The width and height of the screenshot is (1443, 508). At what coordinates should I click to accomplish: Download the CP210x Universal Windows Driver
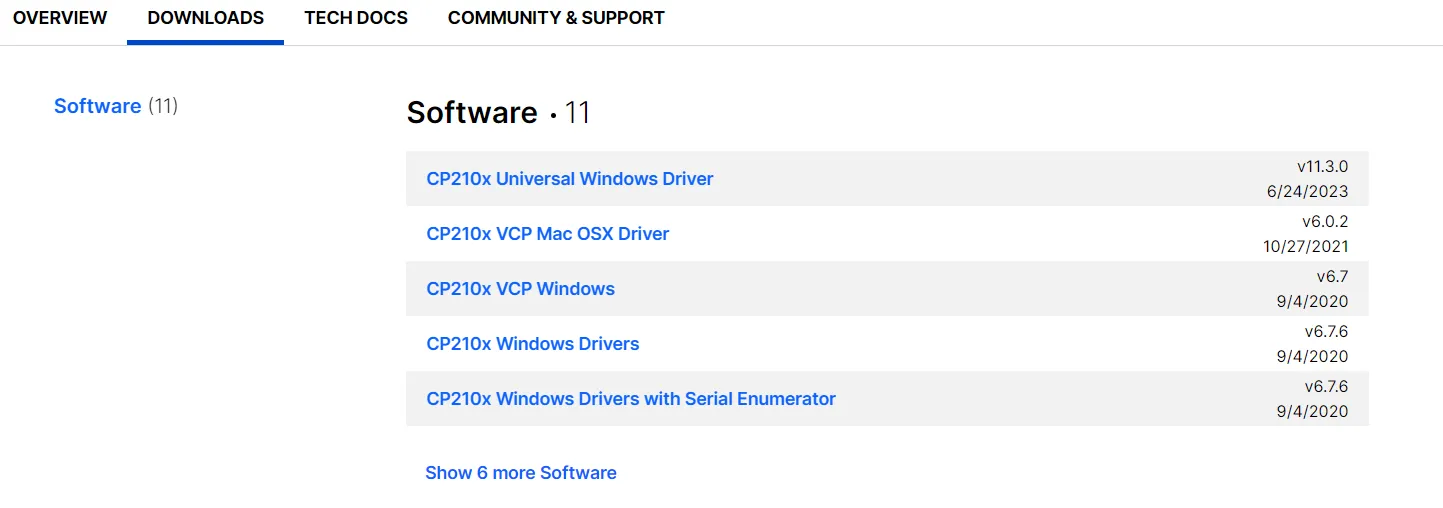coord(570,179)
